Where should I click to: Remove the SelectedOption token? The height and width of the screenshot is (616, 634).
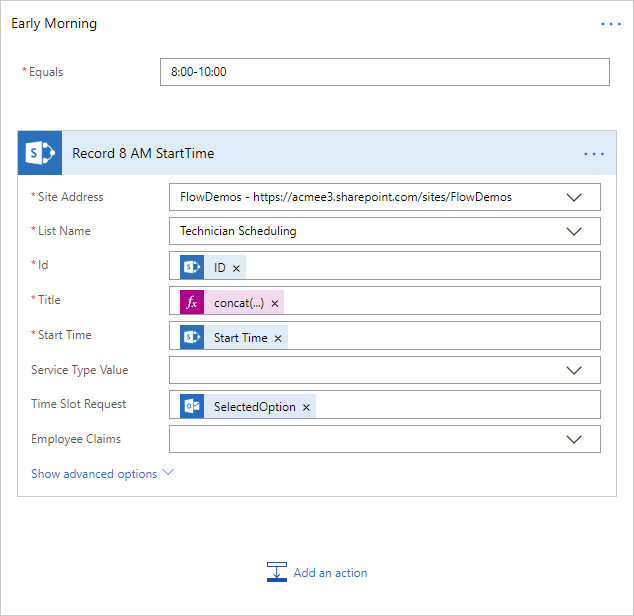pyautogui.click(x=306, y=407)
